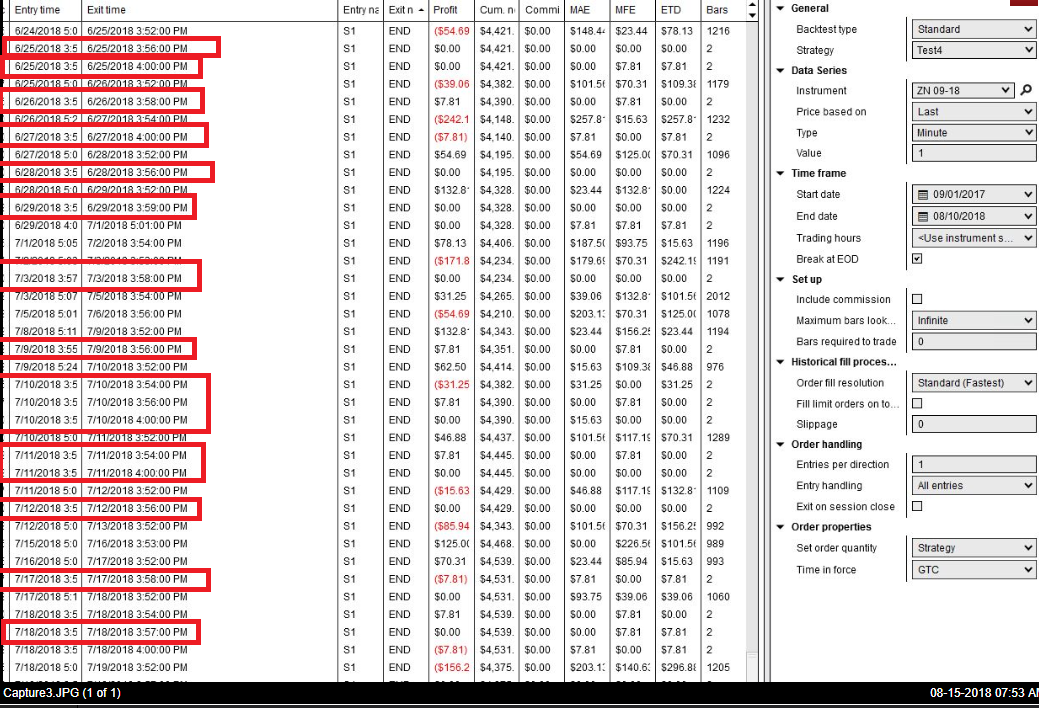The image size is (1039, 708).
Task: Open the Time in force dropdown showing GTC
Action: click(973, 569)
